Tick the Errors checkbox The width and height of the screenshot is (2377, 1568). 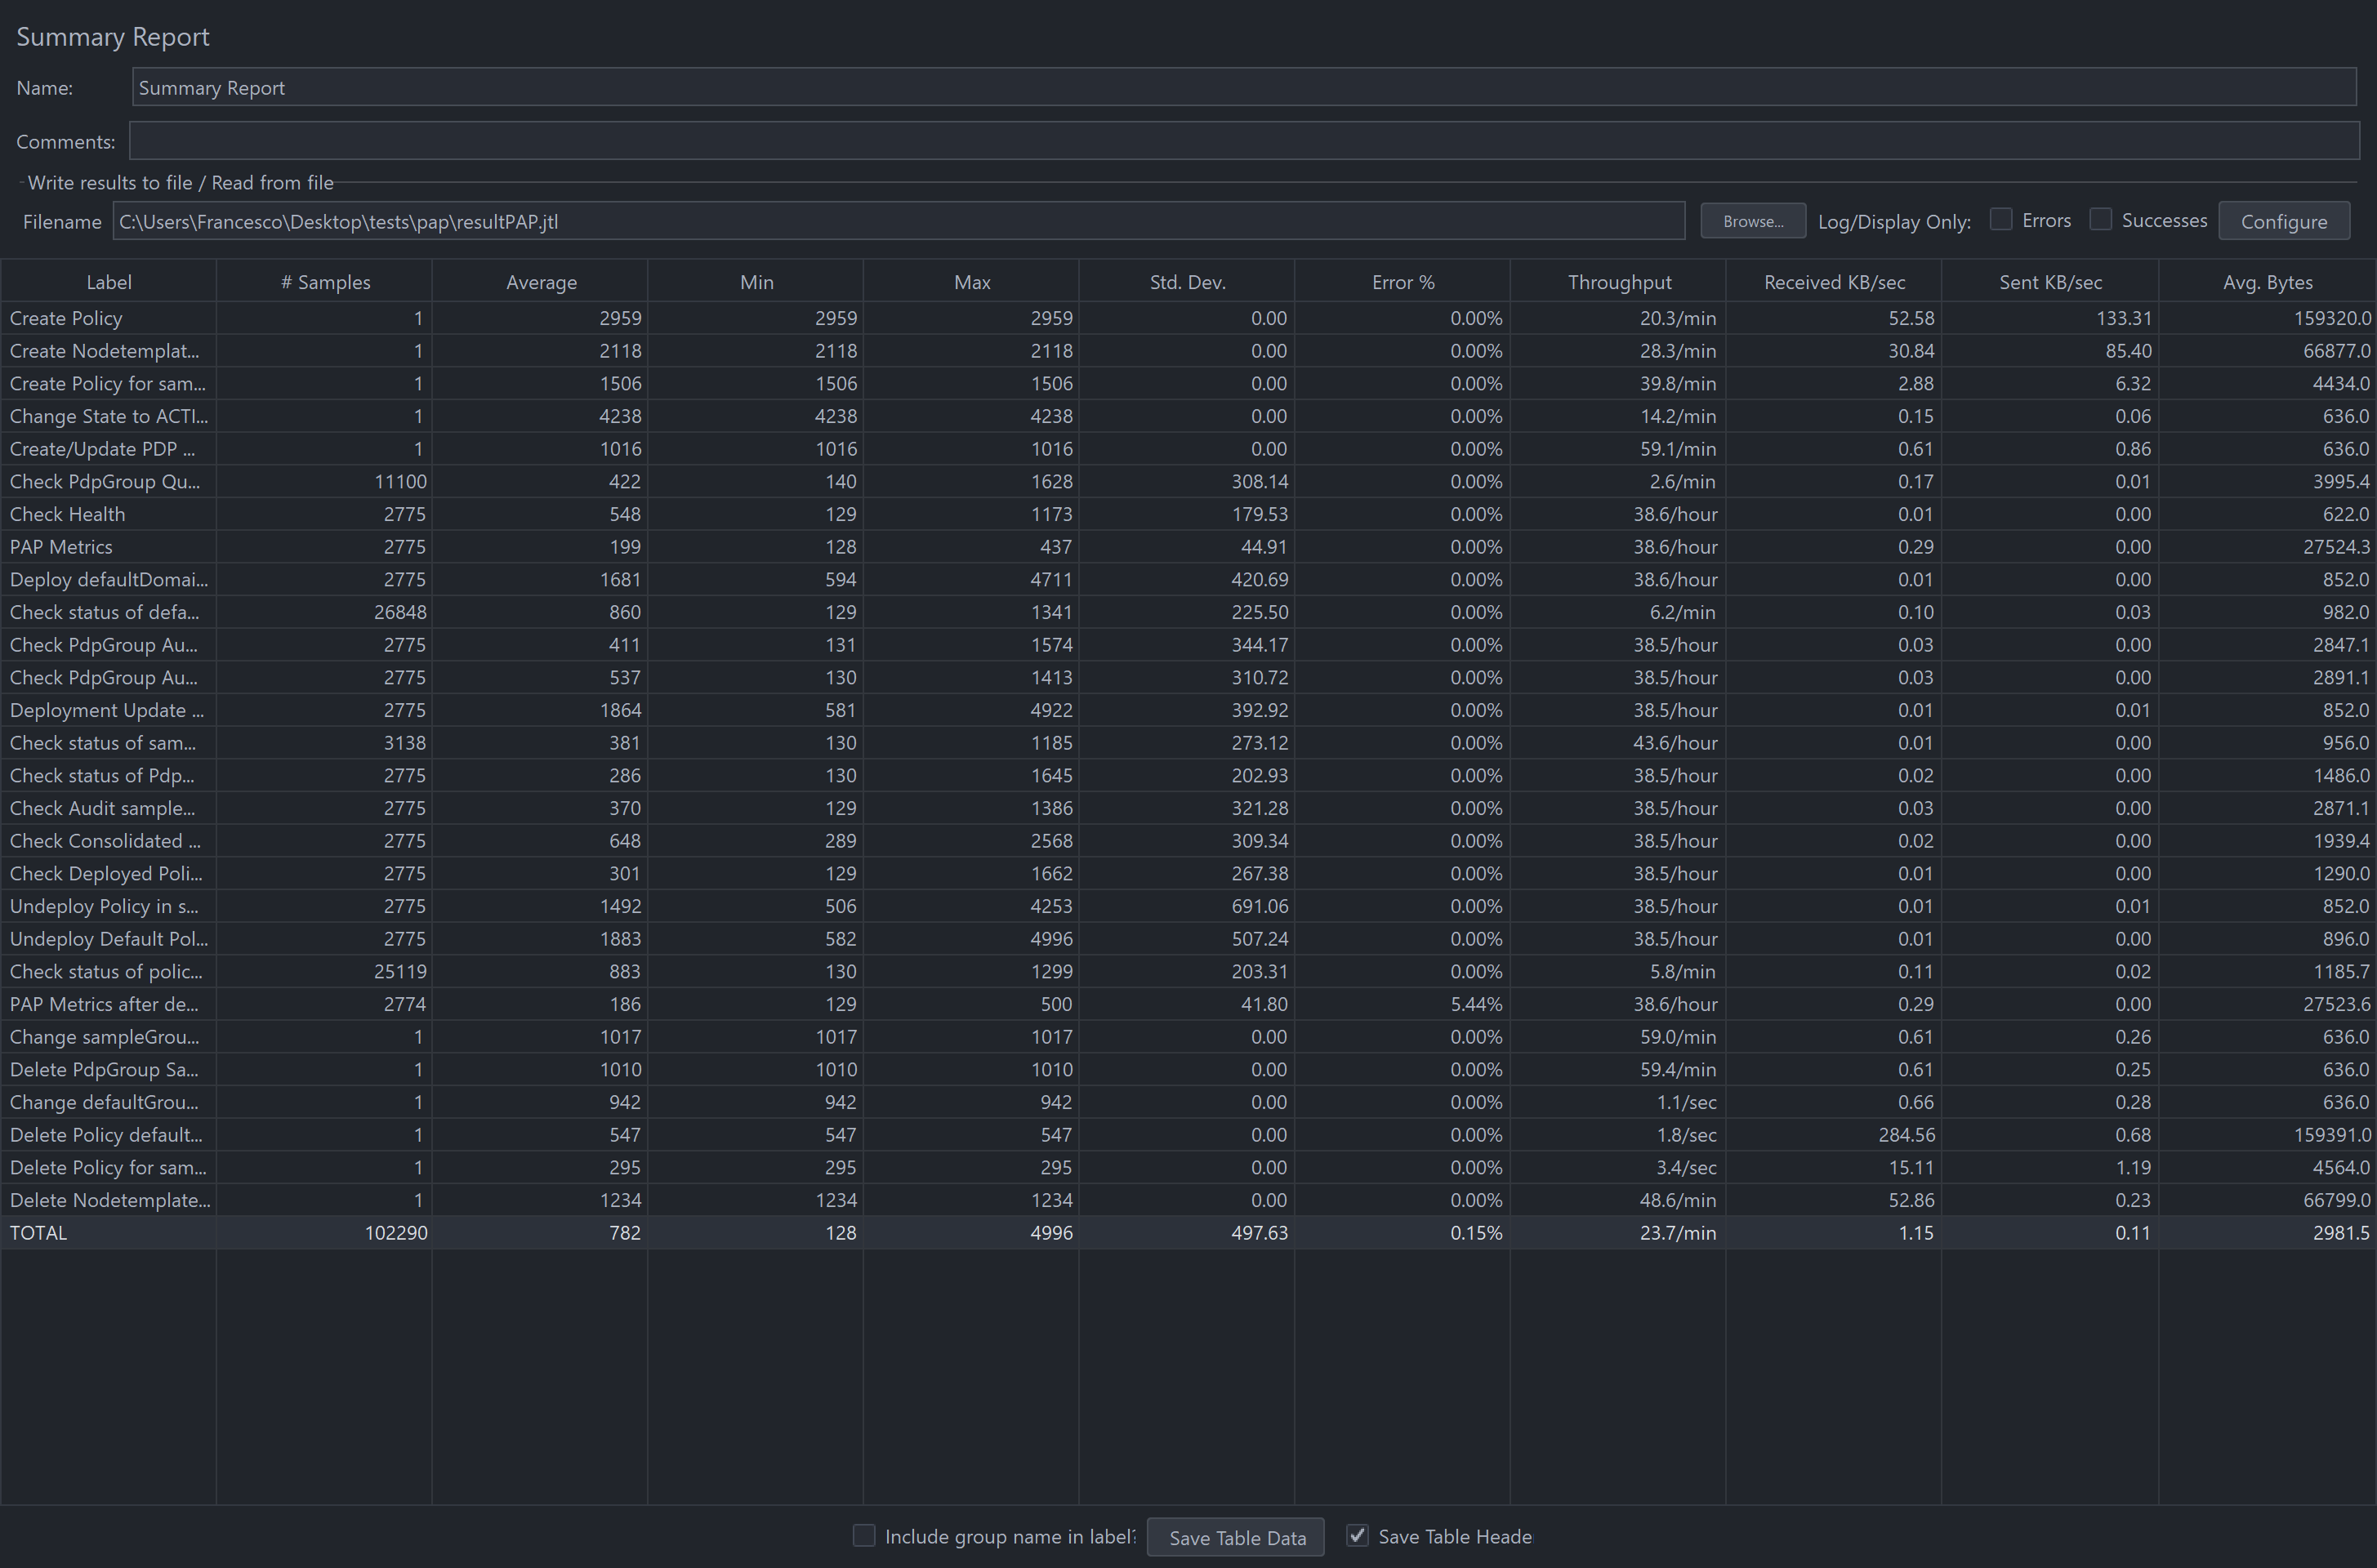pos(2000,220)
